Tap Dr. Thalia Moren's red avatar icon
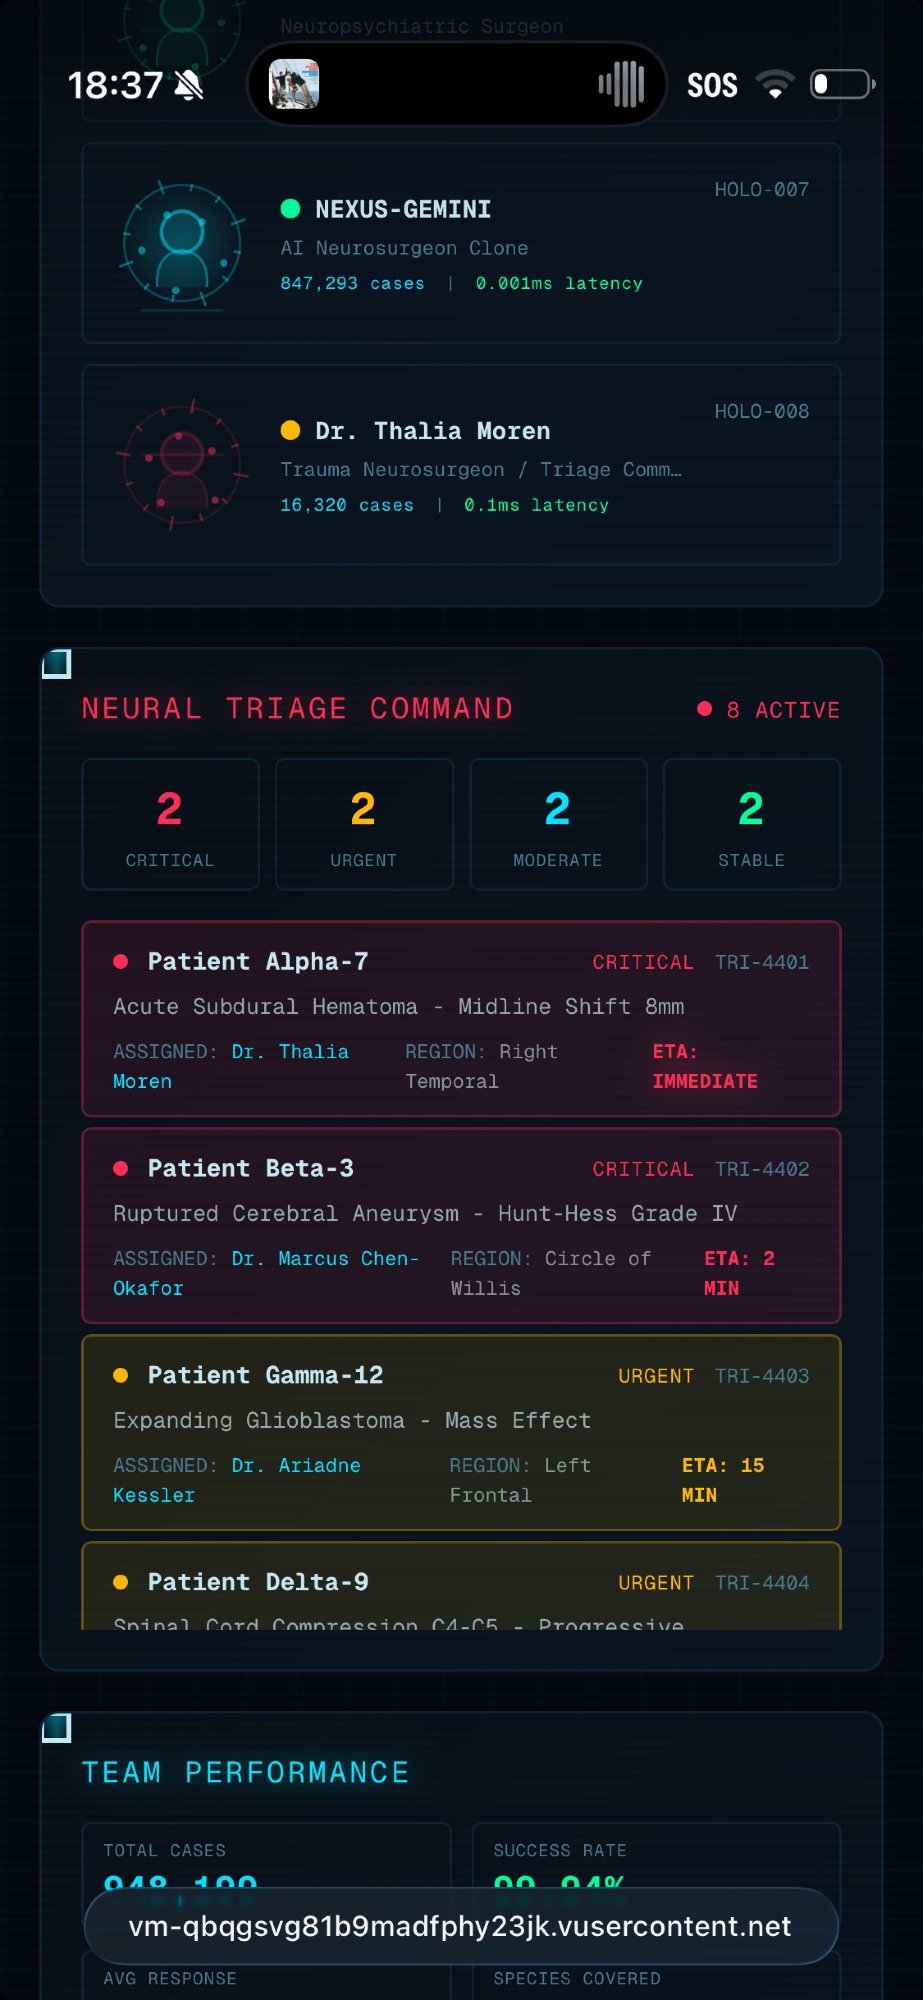Screen dimensions: 923x2000 click(x=182, y=465)
